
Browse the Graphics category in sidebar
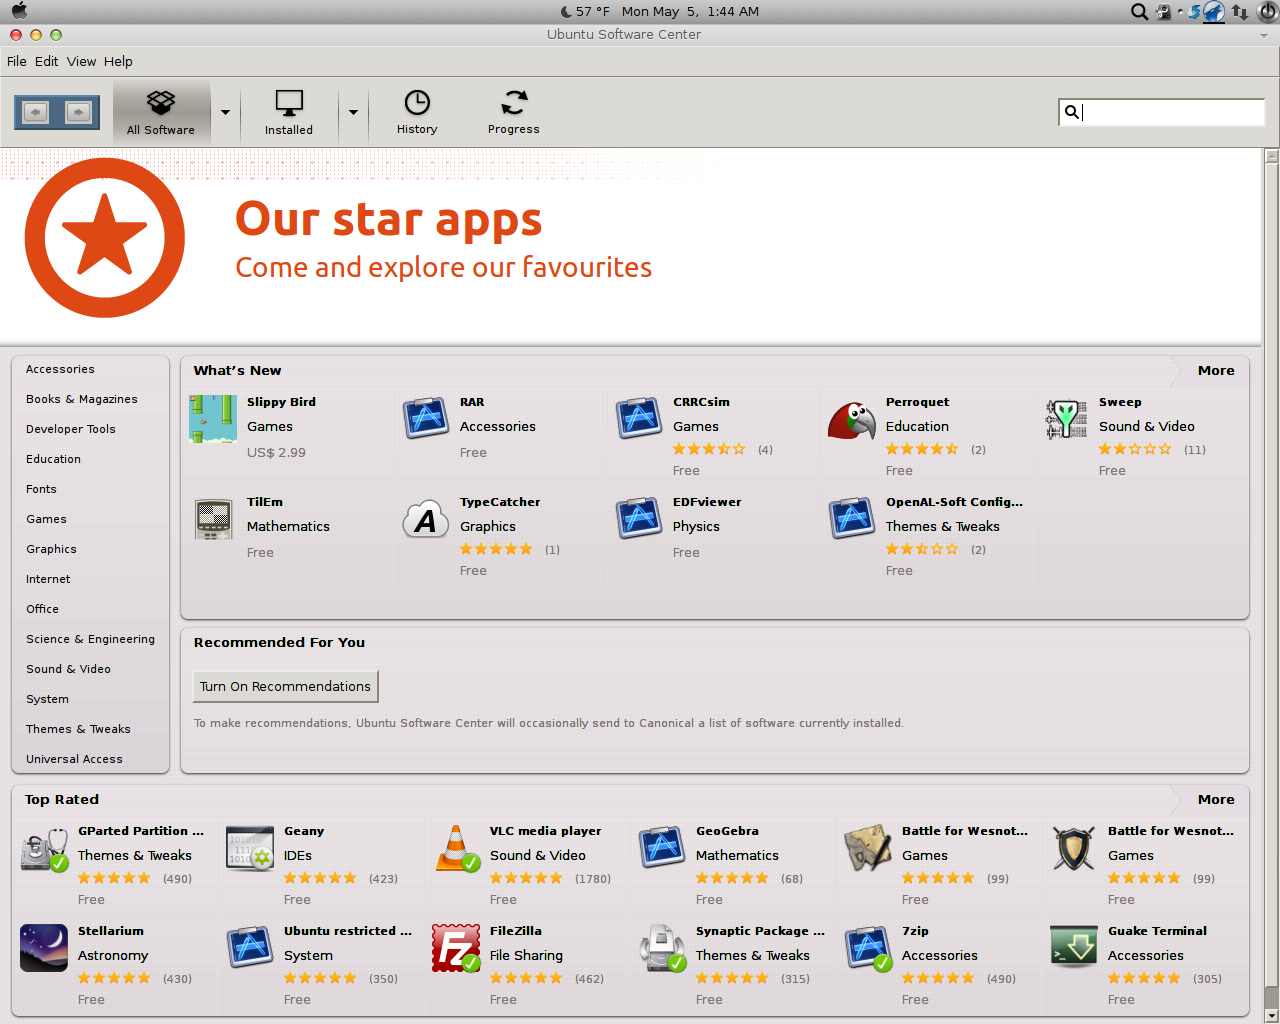coord(51,549)
